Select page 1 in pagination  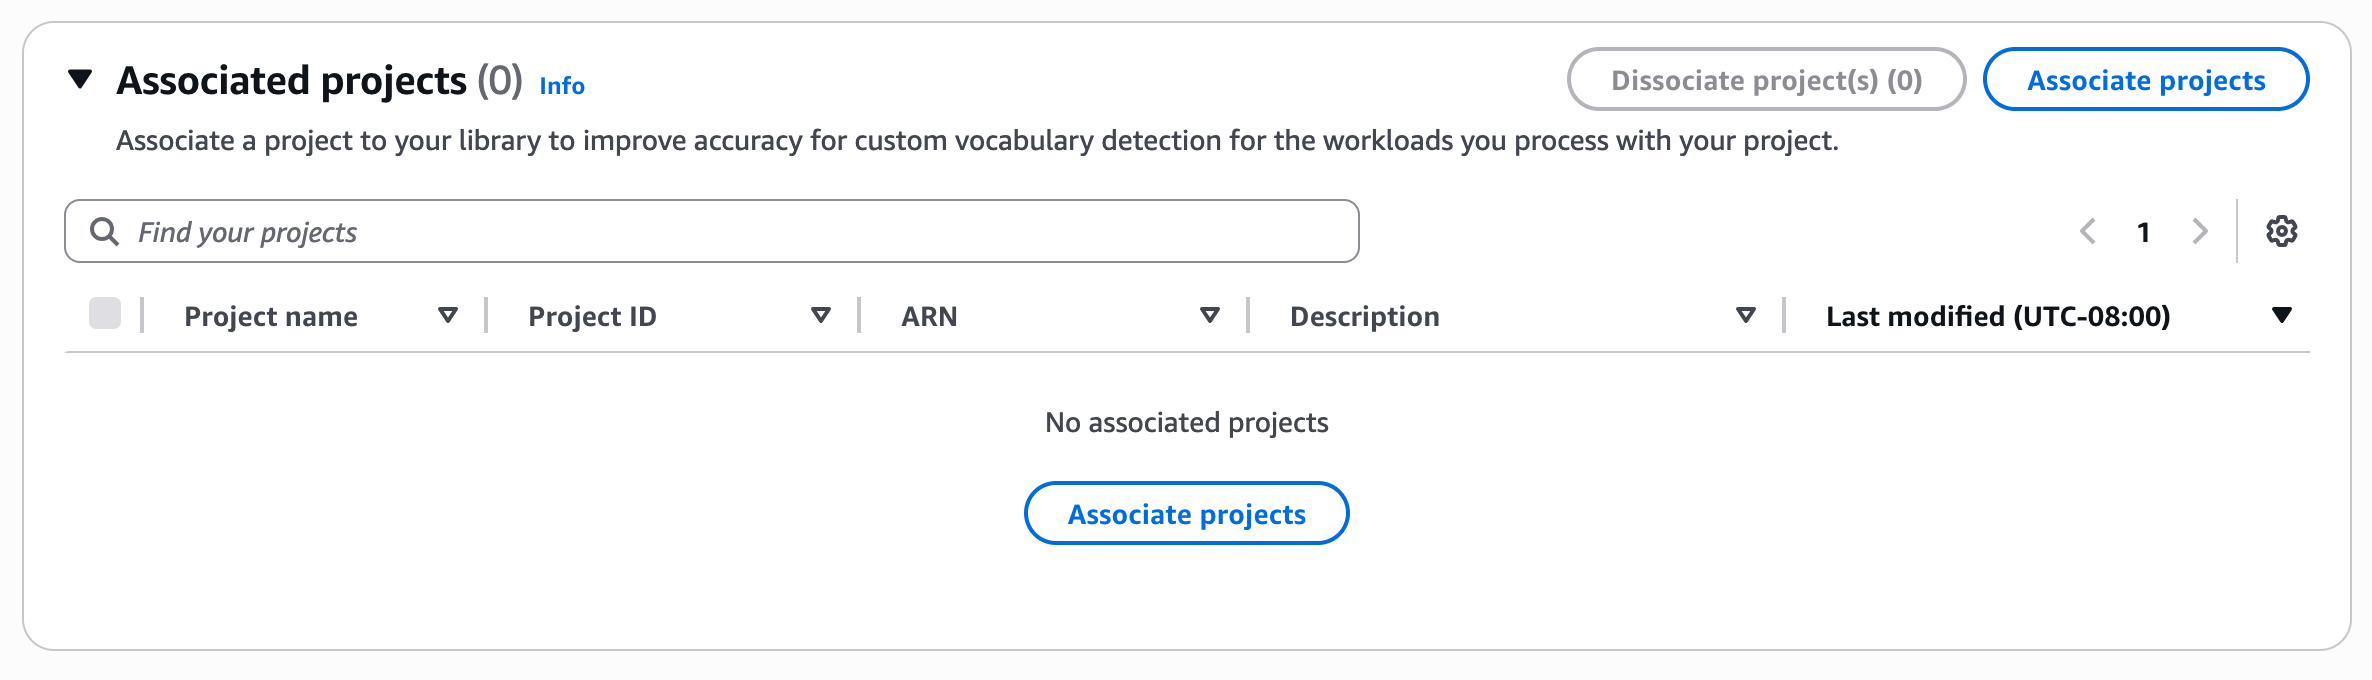2143,232
